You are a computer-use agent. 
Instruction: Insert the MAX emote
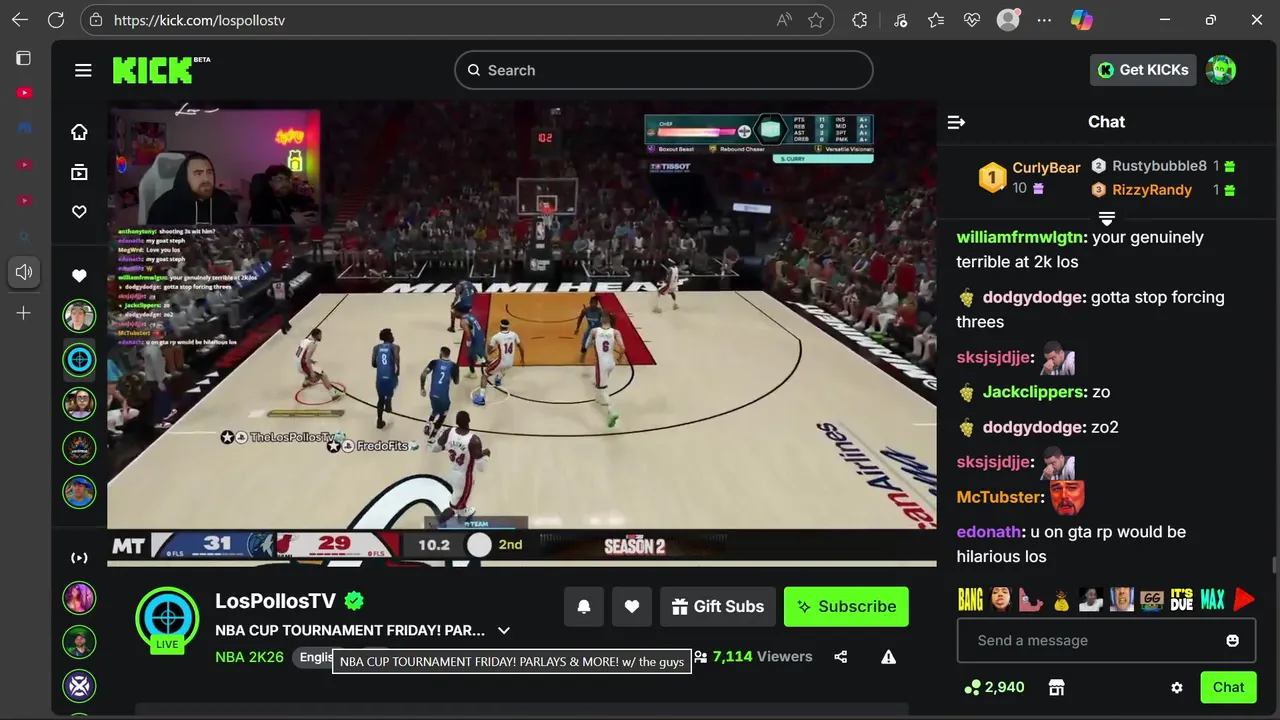point(1212,599)
